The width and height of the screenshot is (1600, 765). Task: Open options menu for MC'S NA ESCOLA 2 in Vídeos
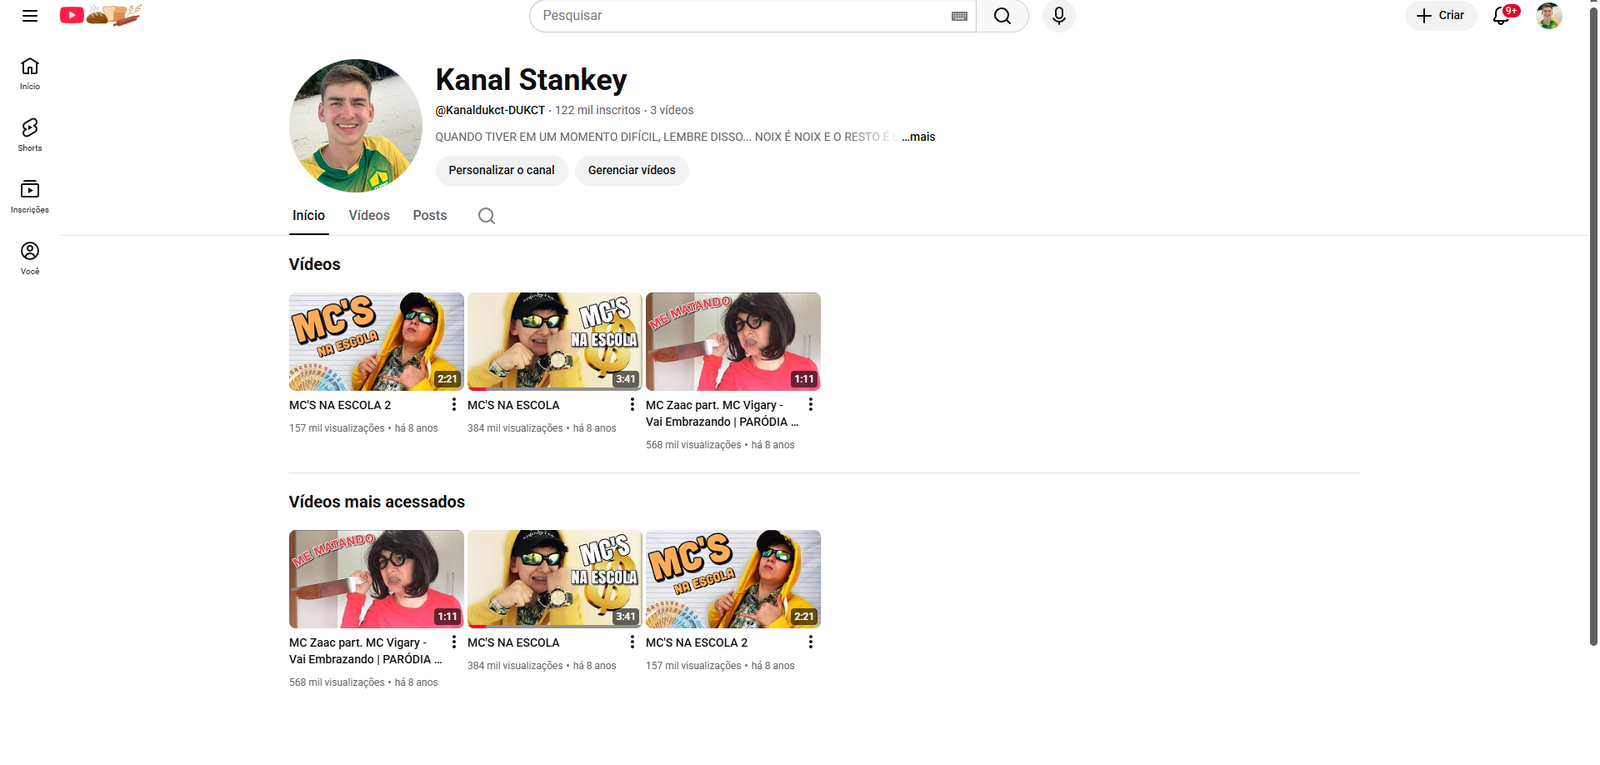[x=454, y=405]
